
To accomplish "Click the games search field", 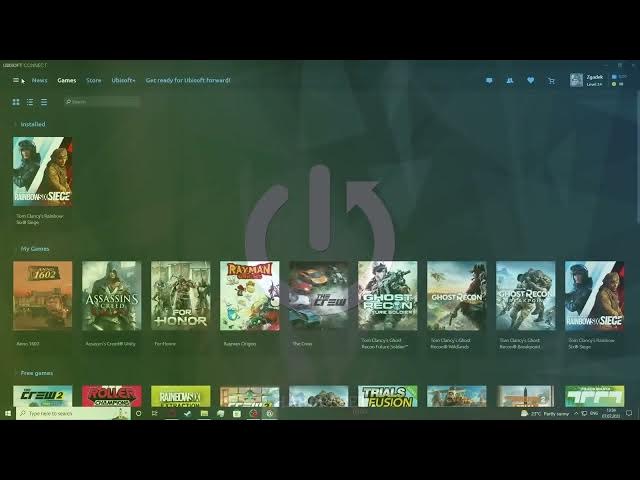I will click(x=102, y=102).
